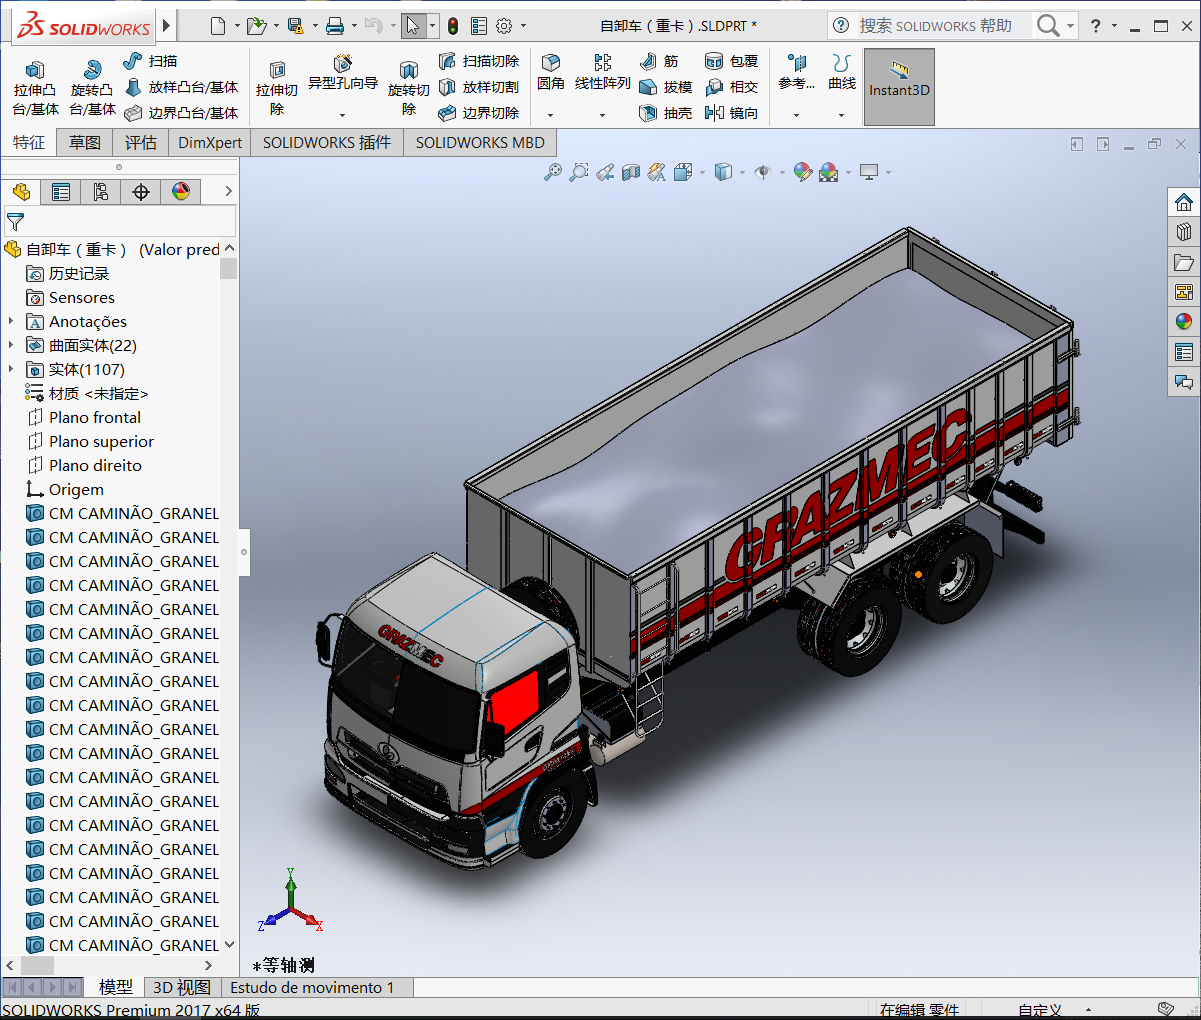
Task: Open the Hole Wizard (异型孔向导)
Action: pos(343,72)
